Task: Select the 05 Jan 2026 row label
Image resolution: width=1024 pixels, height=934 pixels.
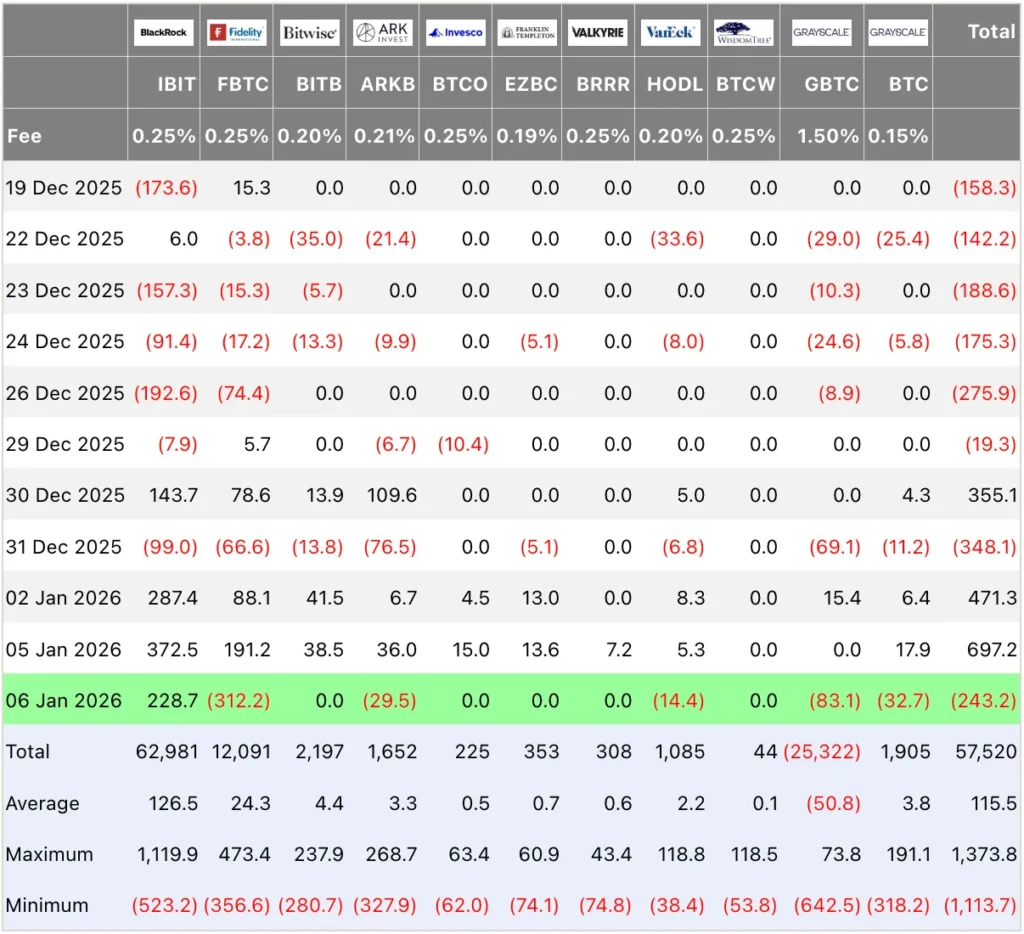Action: click(63, 650)
